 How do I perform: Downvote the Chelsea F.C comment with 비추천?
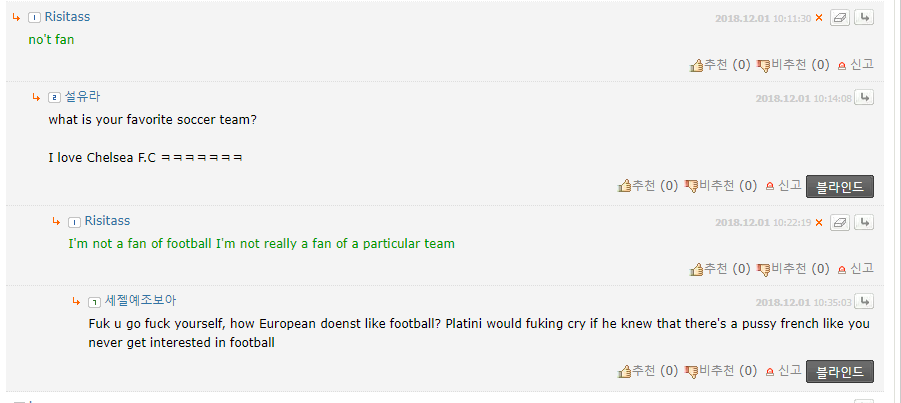tap(721, 186)
